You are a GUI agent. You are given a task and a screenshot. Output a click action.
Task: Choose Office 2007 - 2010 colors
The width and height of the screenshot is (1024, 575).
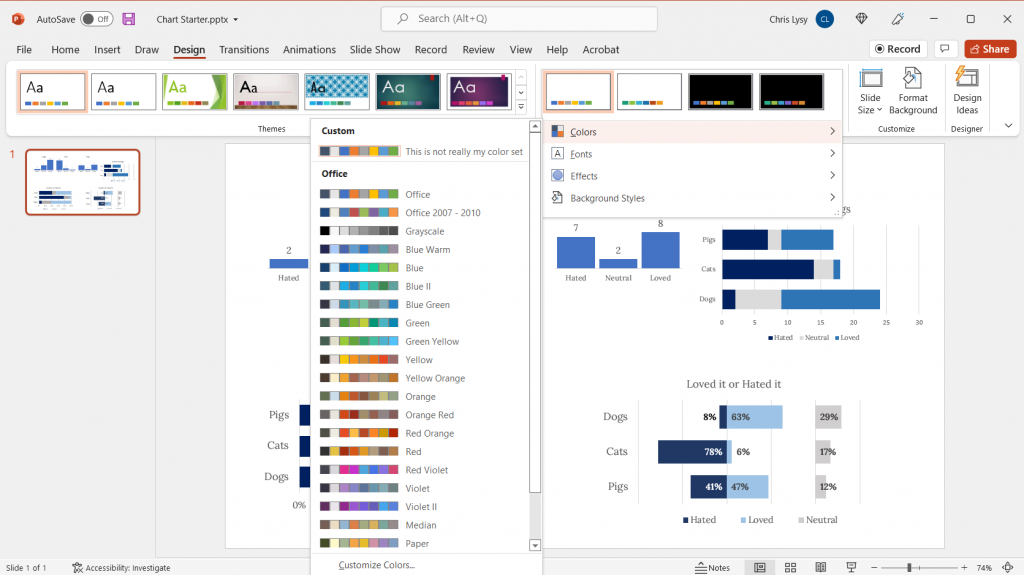coord(423,213)
